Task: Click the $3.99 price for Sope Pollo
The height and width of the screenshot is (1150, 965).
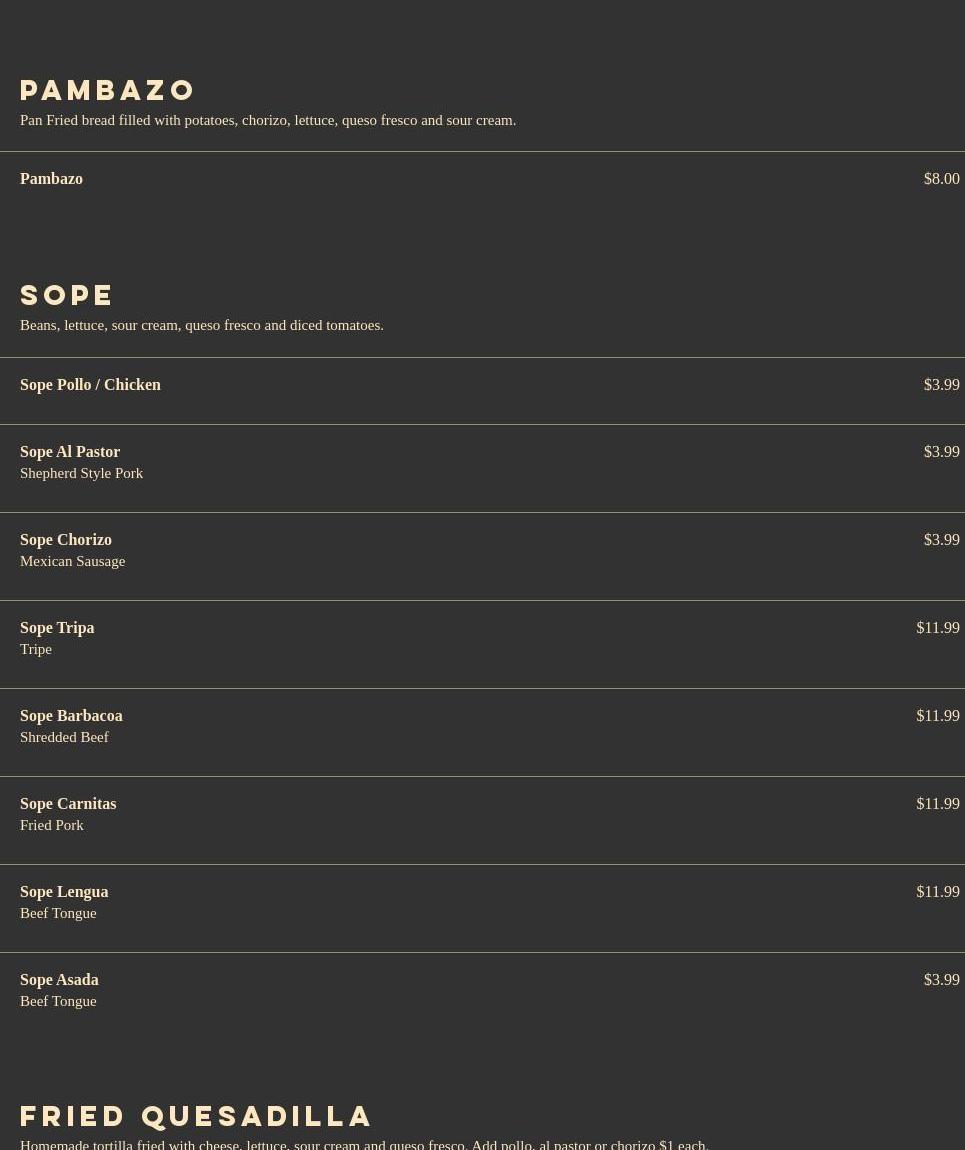Action: click(x=941, y=385)
